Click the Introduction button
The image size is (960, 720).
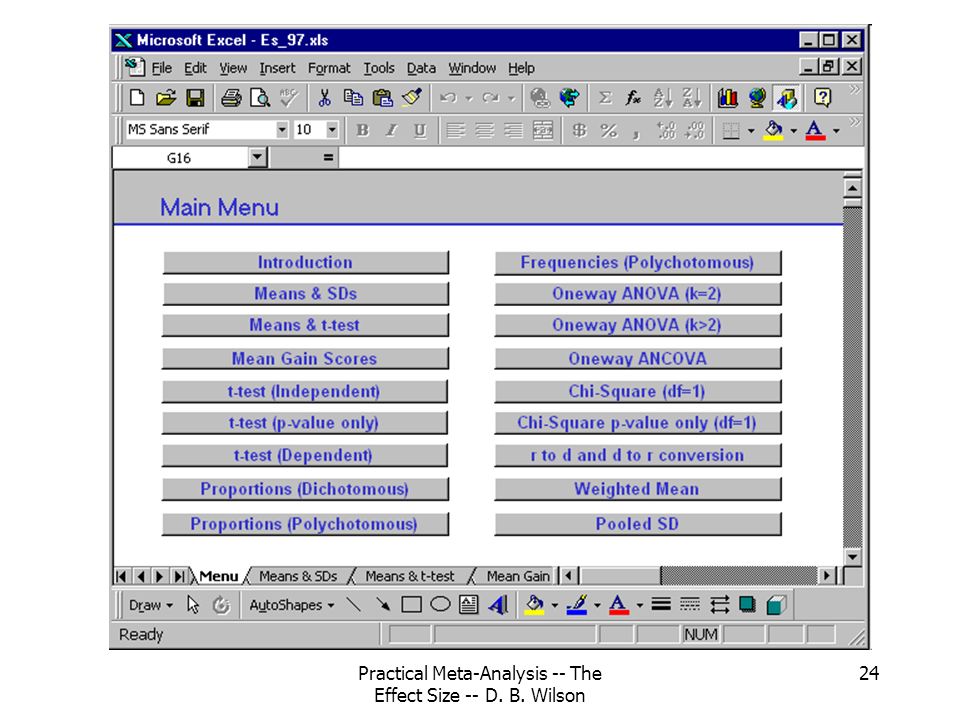pyautogui.click(x=305, y=263)
